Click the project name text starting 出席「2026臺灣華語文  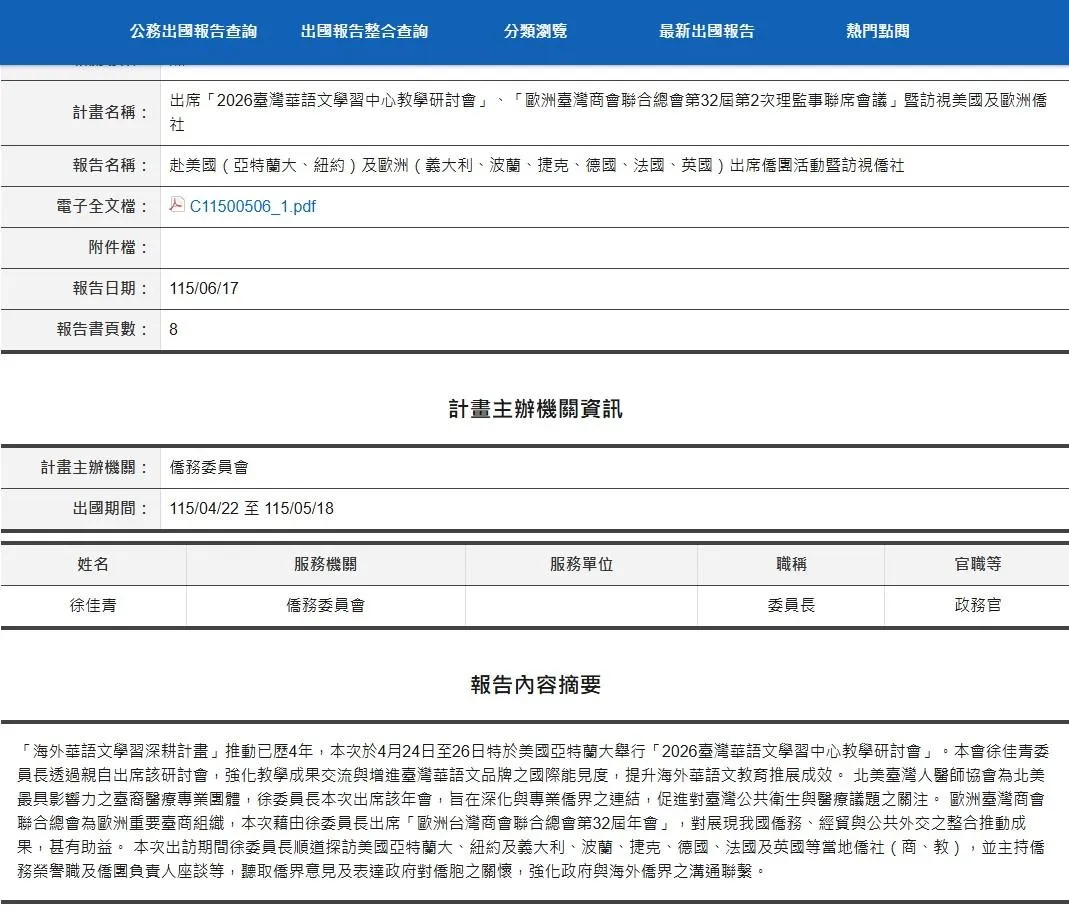tap(608, 112)
